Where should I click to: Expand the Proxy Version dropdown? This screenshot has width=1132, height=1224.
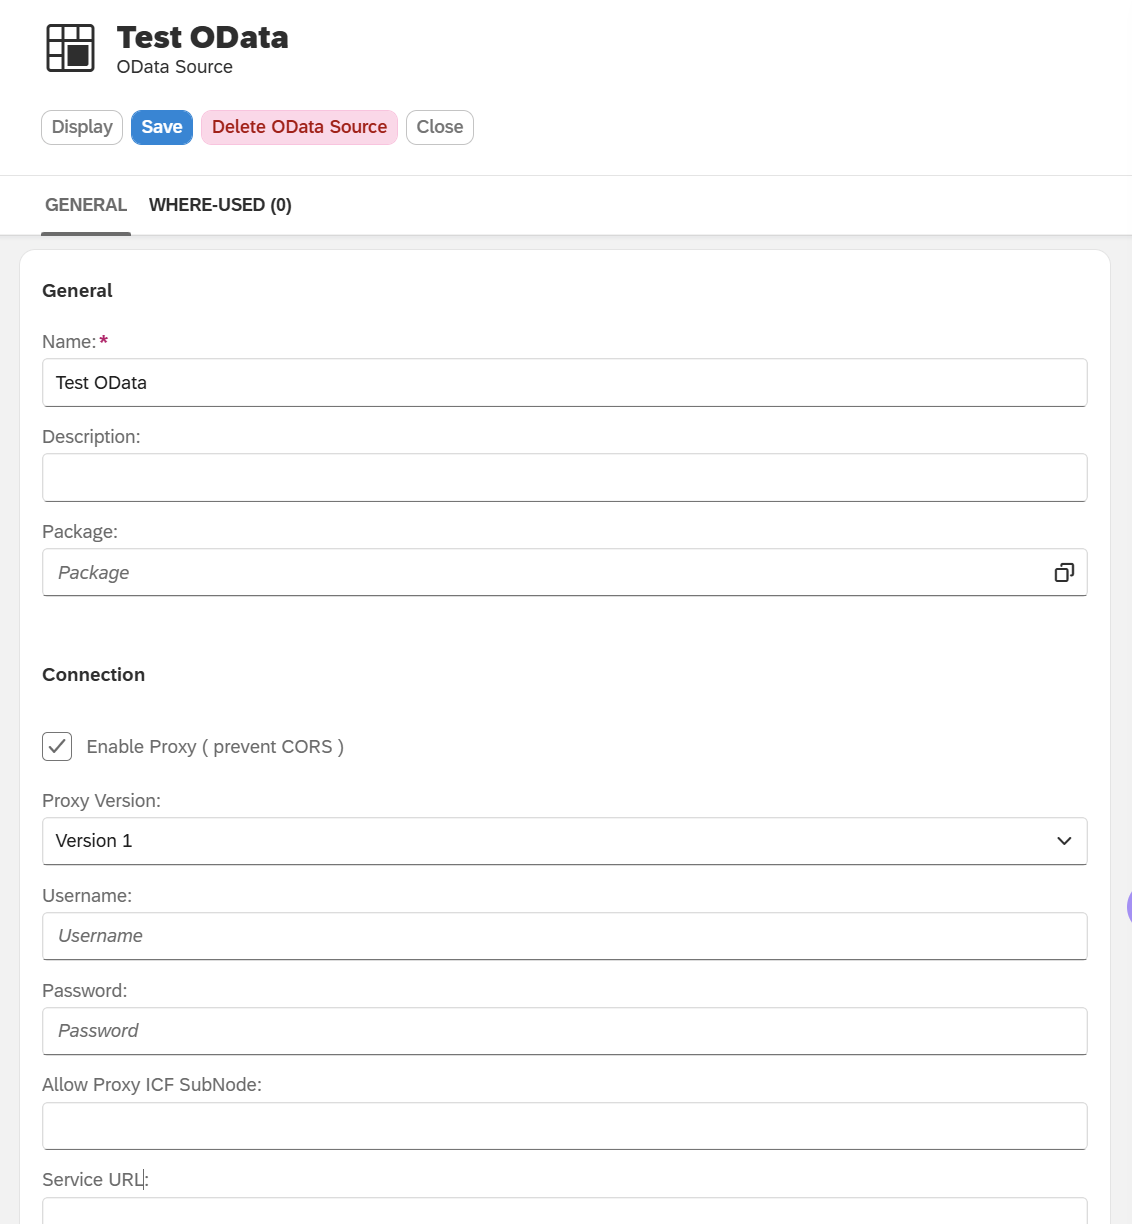564,841
